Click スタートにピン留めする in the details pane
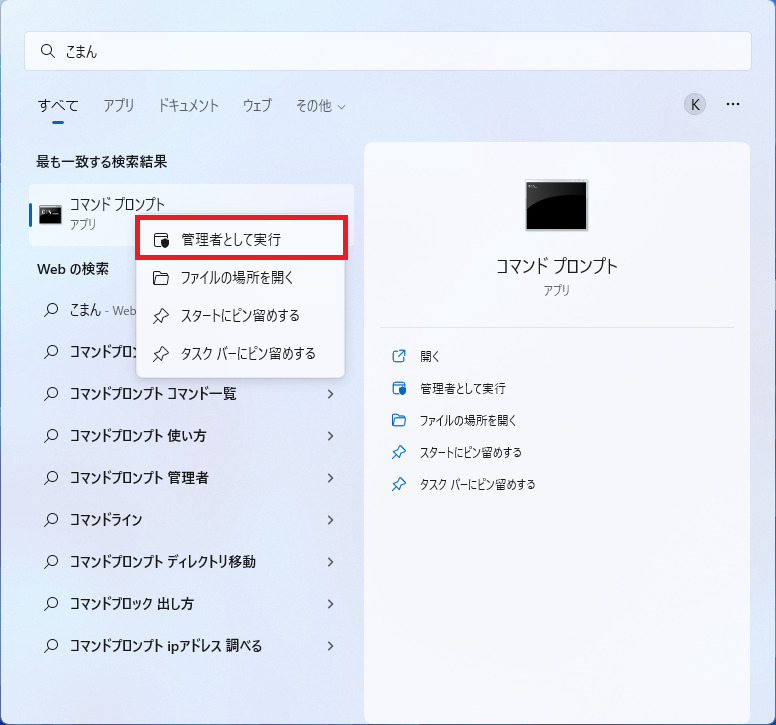 (471, 453)
